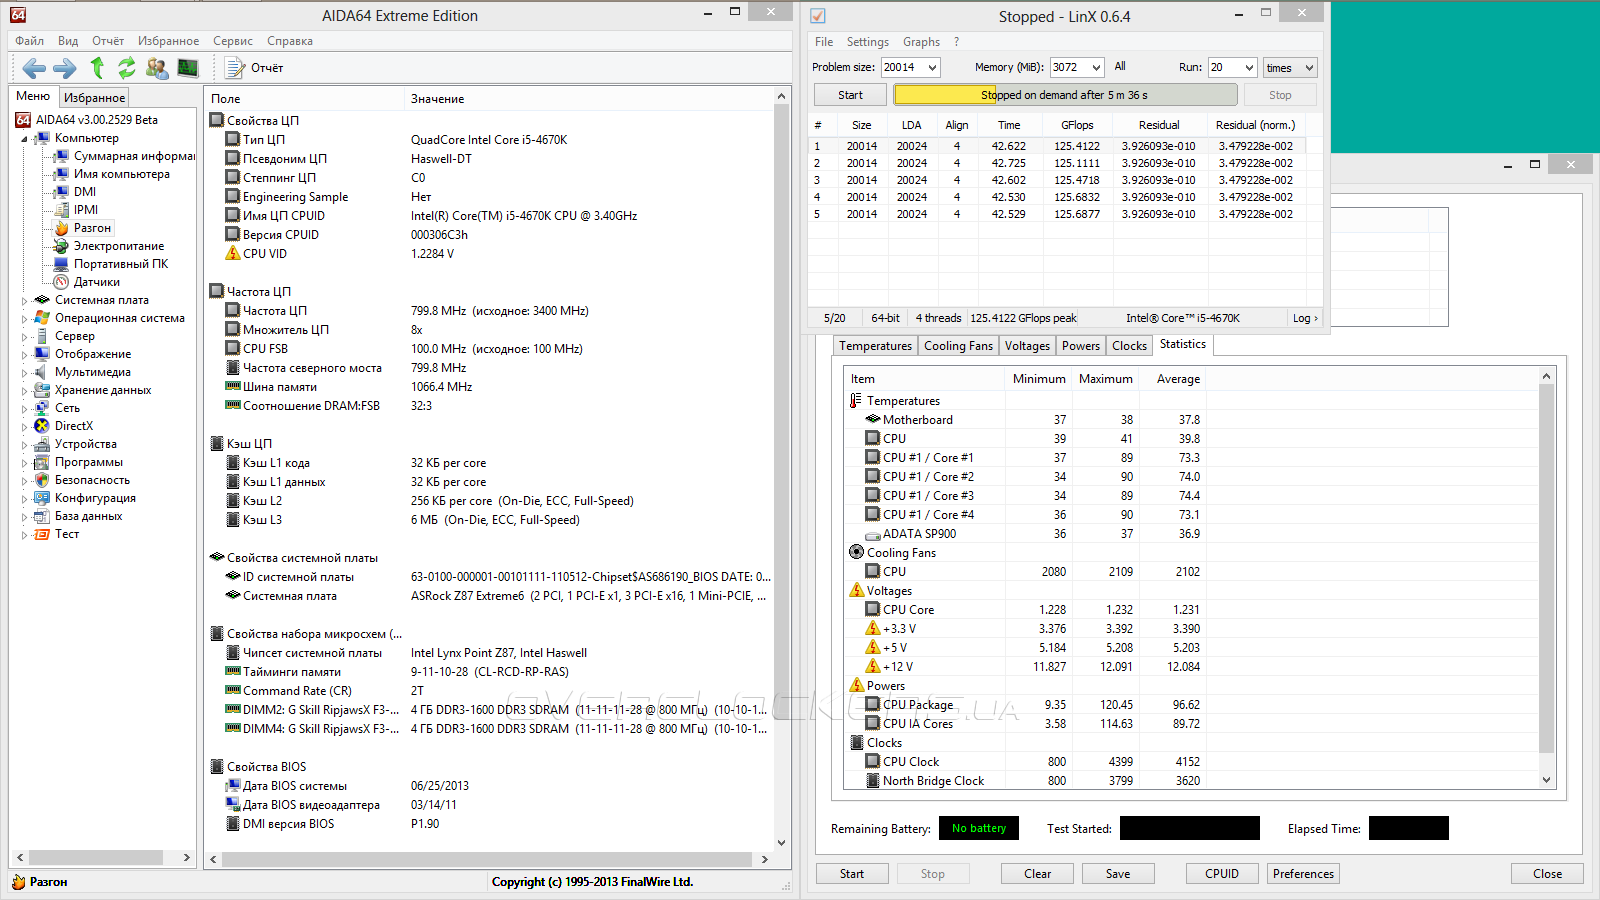Image resolution: width=1600 pixels, height=900 pixels.
Task: Expand the Системная плата tree node
Action: (24, 300)
